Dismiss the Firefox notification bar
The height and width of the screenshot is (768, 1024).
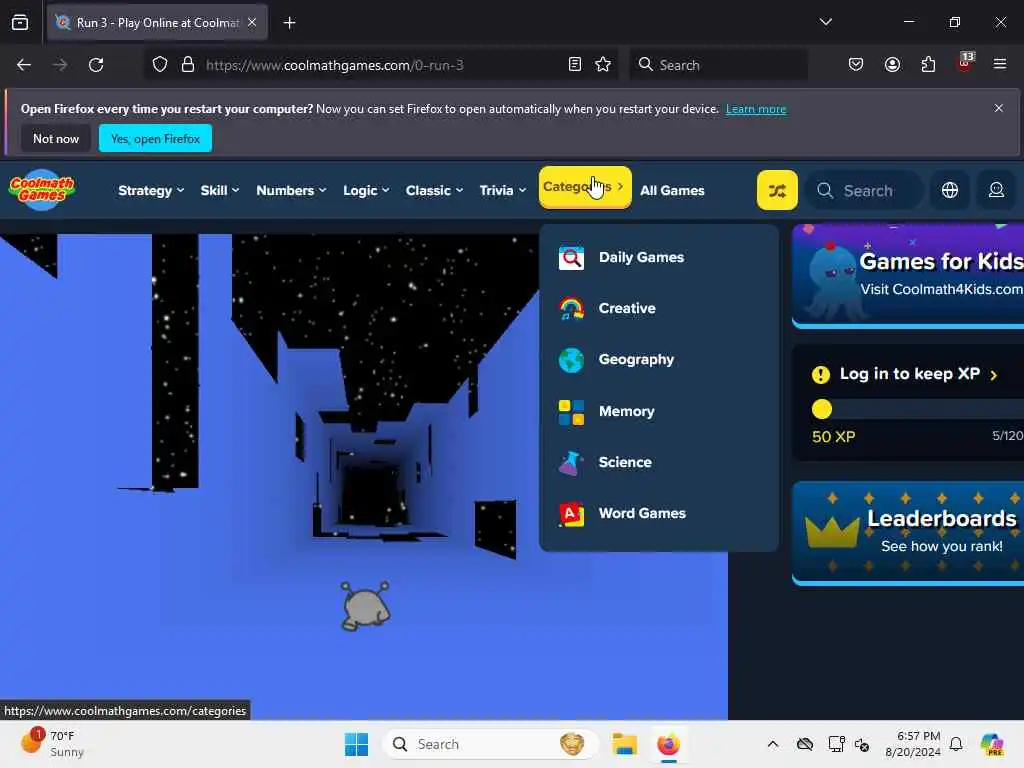pyautogui.click(x=998, y=108)
